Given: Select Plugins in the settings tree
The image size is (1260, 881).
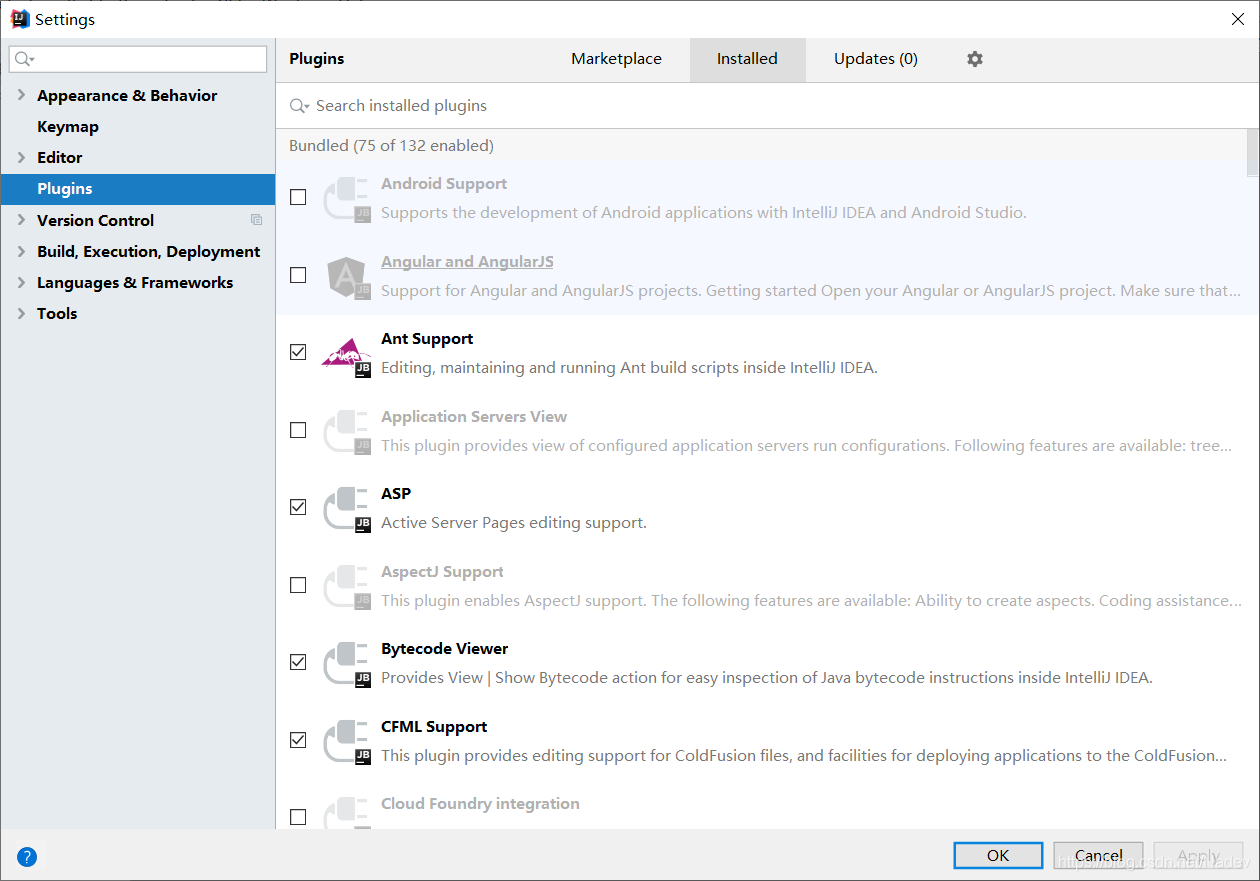Looking at the screenshot, I should tap(138, 188).
